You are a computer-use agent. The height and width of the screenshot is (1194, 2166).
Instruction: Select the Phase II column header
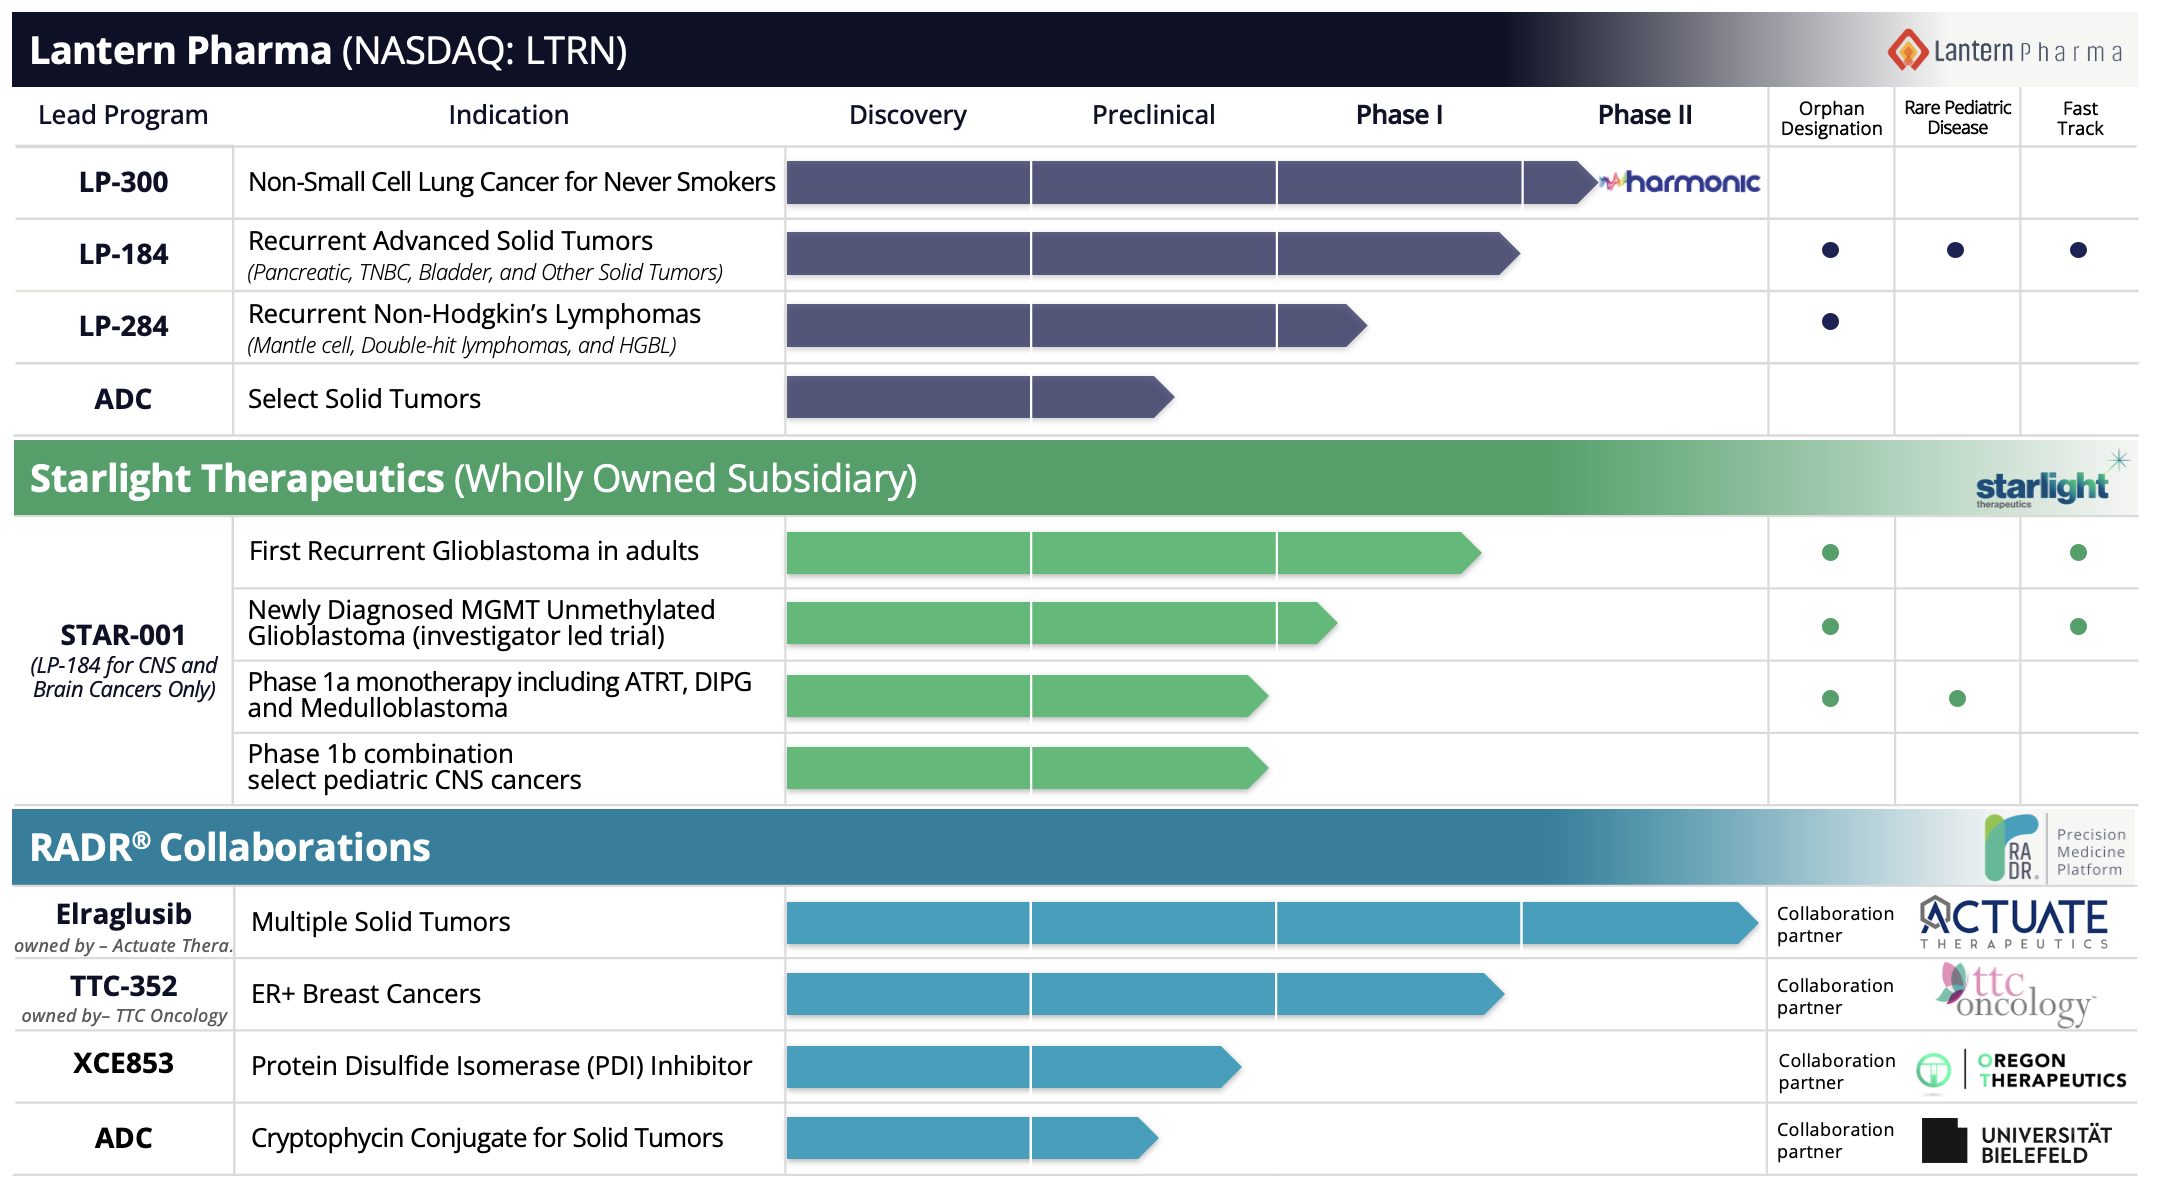pyautogui.click(x=1644, y=115)
